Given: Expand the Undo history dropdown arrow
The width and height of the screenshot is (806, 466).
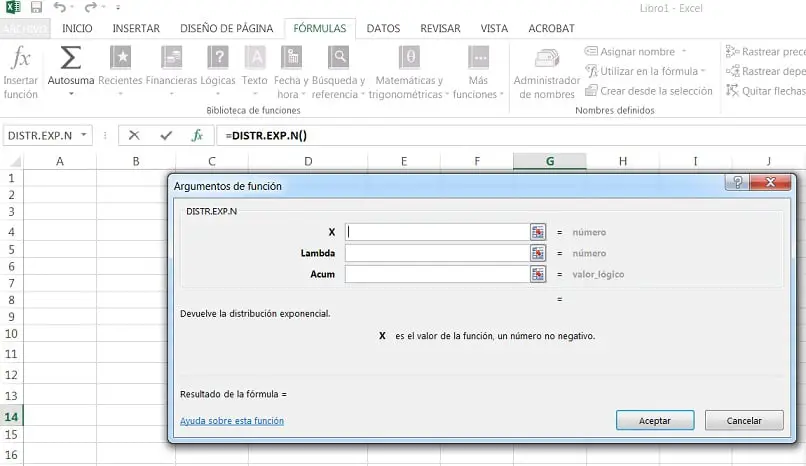Looking at the screenshot, I should (x=72, y=7).
